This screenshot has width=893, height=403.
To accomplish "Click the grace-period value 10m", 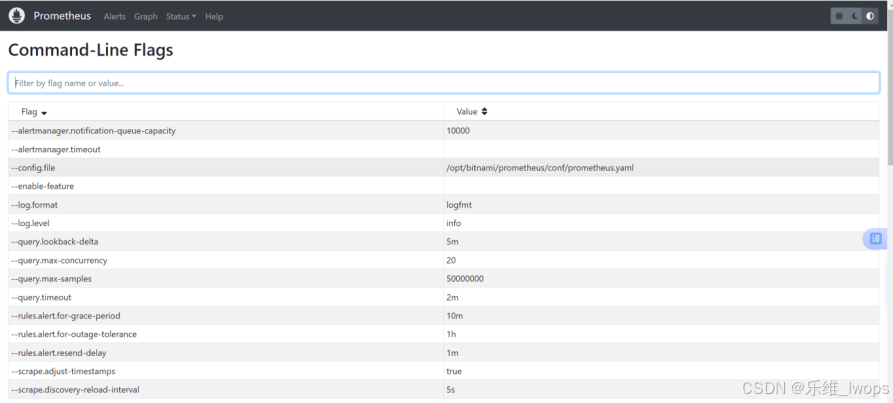I will click(454, 316).
